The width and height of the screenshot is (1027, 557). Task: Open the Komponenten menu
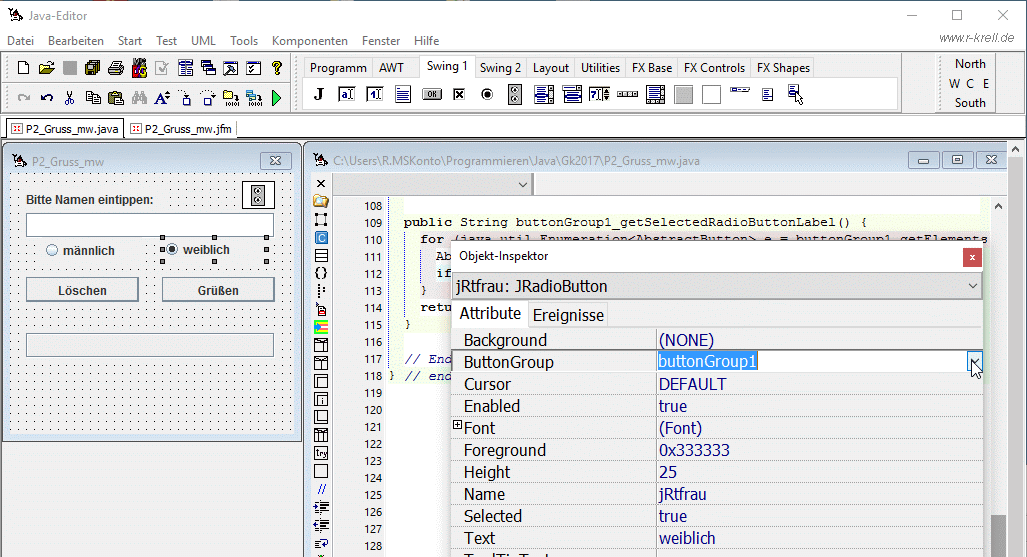(310, 41)
